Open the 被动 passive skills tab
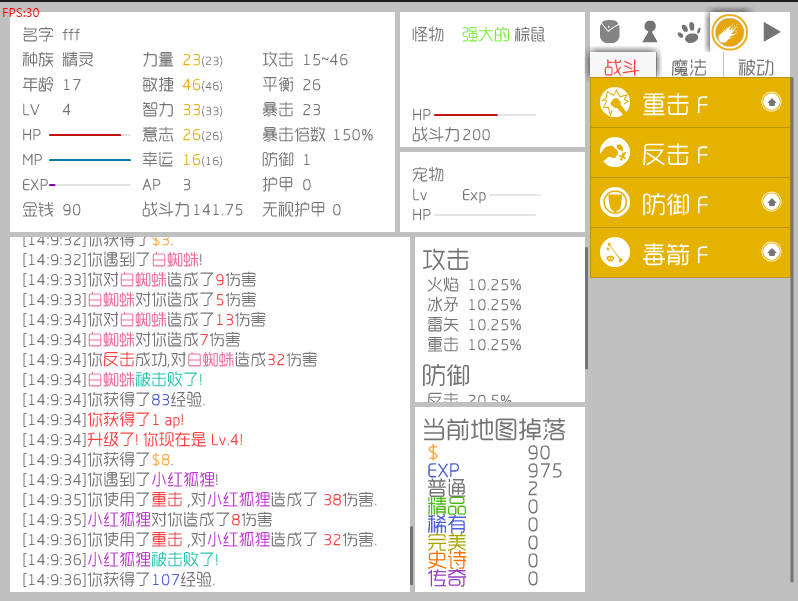 point(756,67)
